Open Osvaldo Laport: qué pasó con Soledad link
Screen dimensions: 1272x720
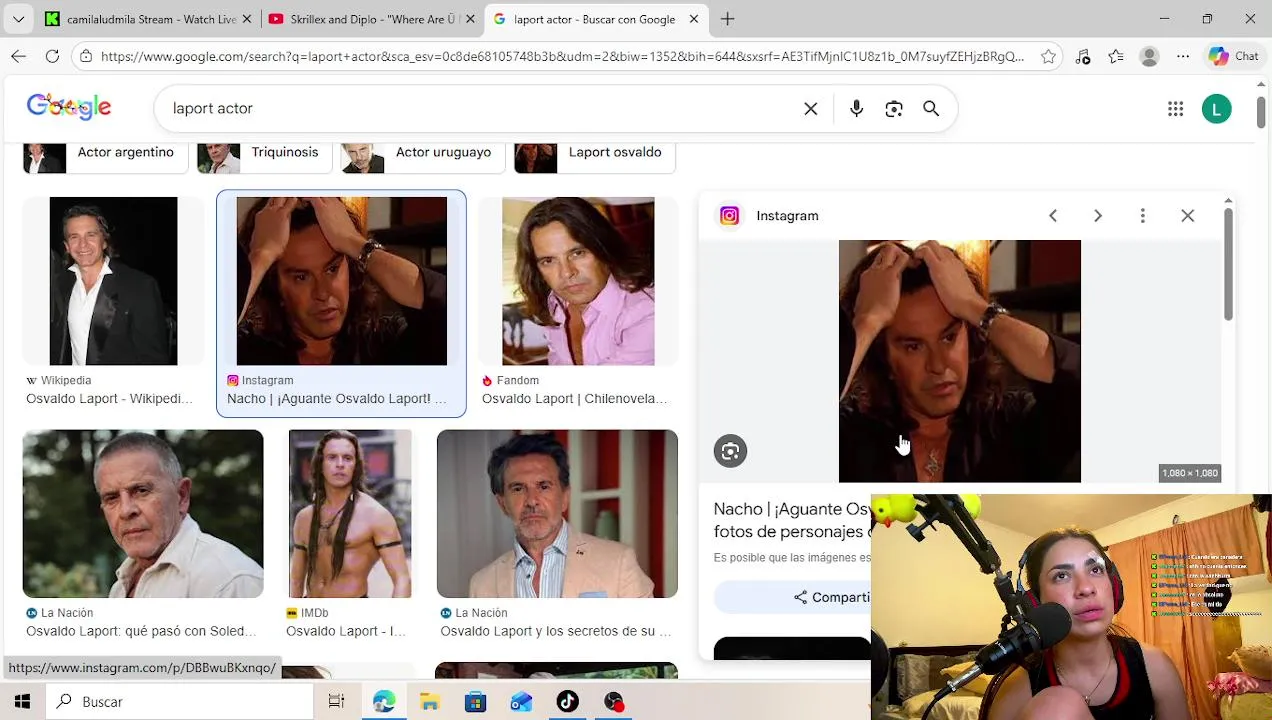pyautogui.click(x=141, y=632)
